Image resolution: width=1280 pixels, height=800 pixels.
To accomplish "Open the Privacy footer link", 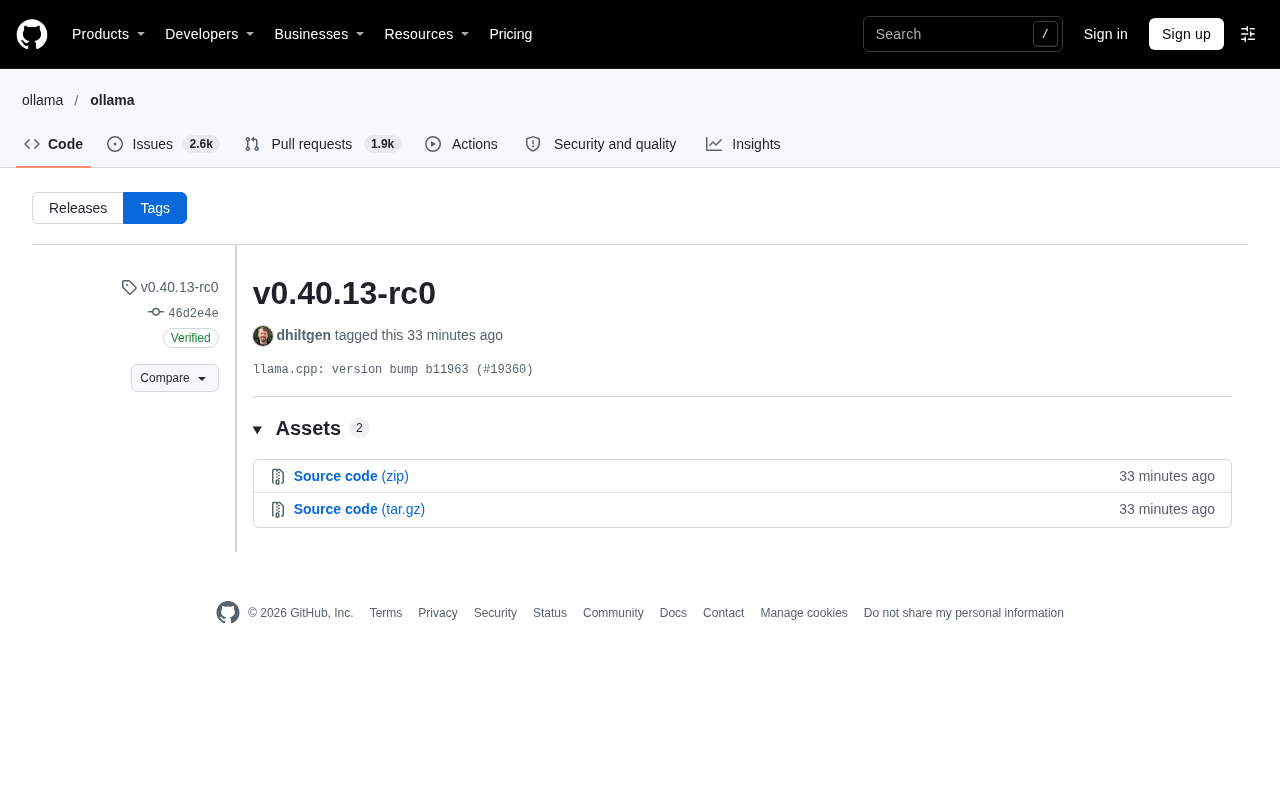I will (x=438, y=613).
